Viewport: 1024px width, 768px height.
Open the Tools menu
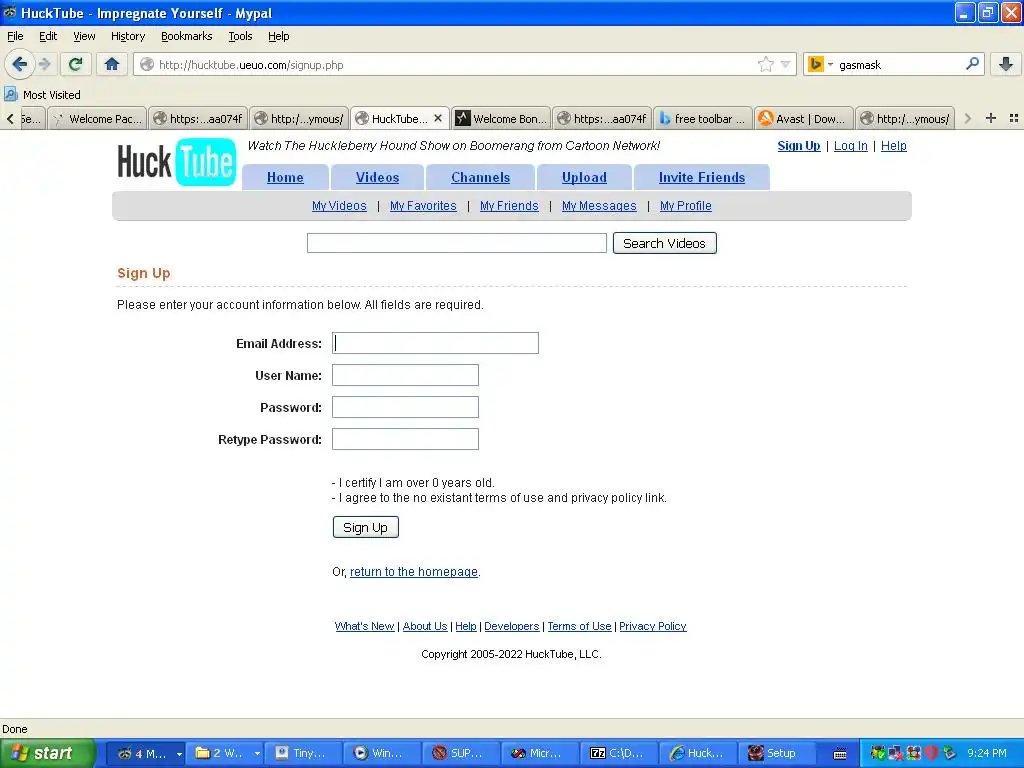240,36
